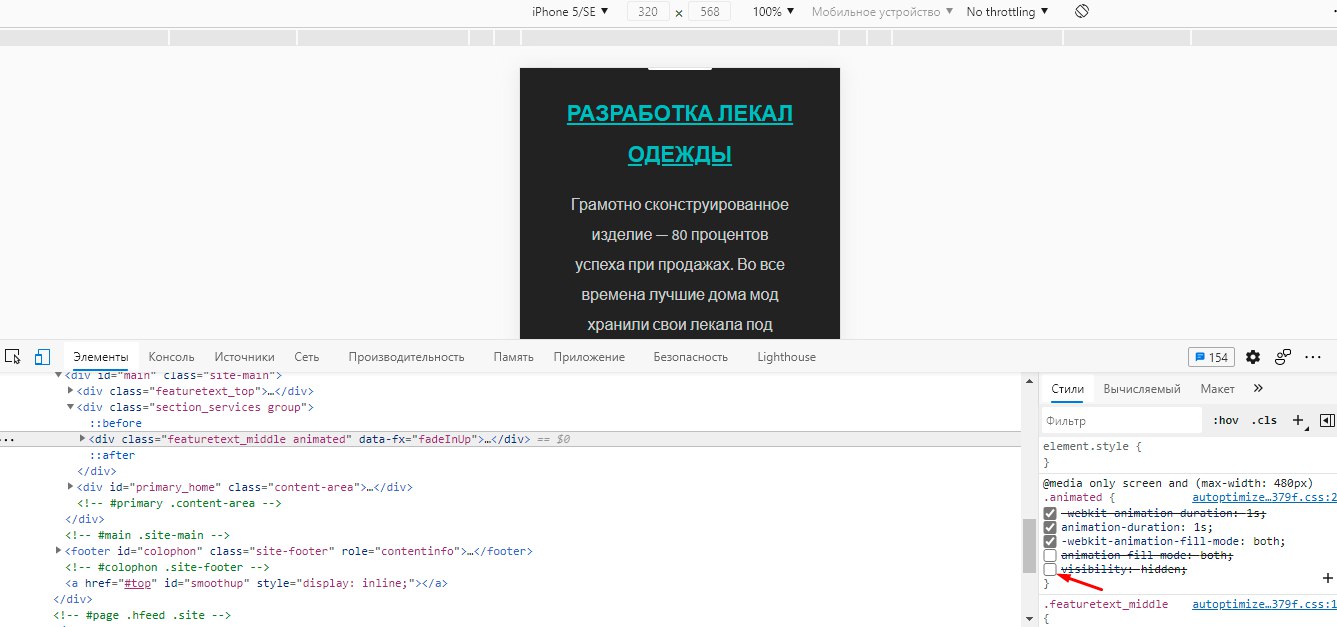
Task: Open stylesheet link beside .featuretext_middle rule
Action: (1264, 605)
